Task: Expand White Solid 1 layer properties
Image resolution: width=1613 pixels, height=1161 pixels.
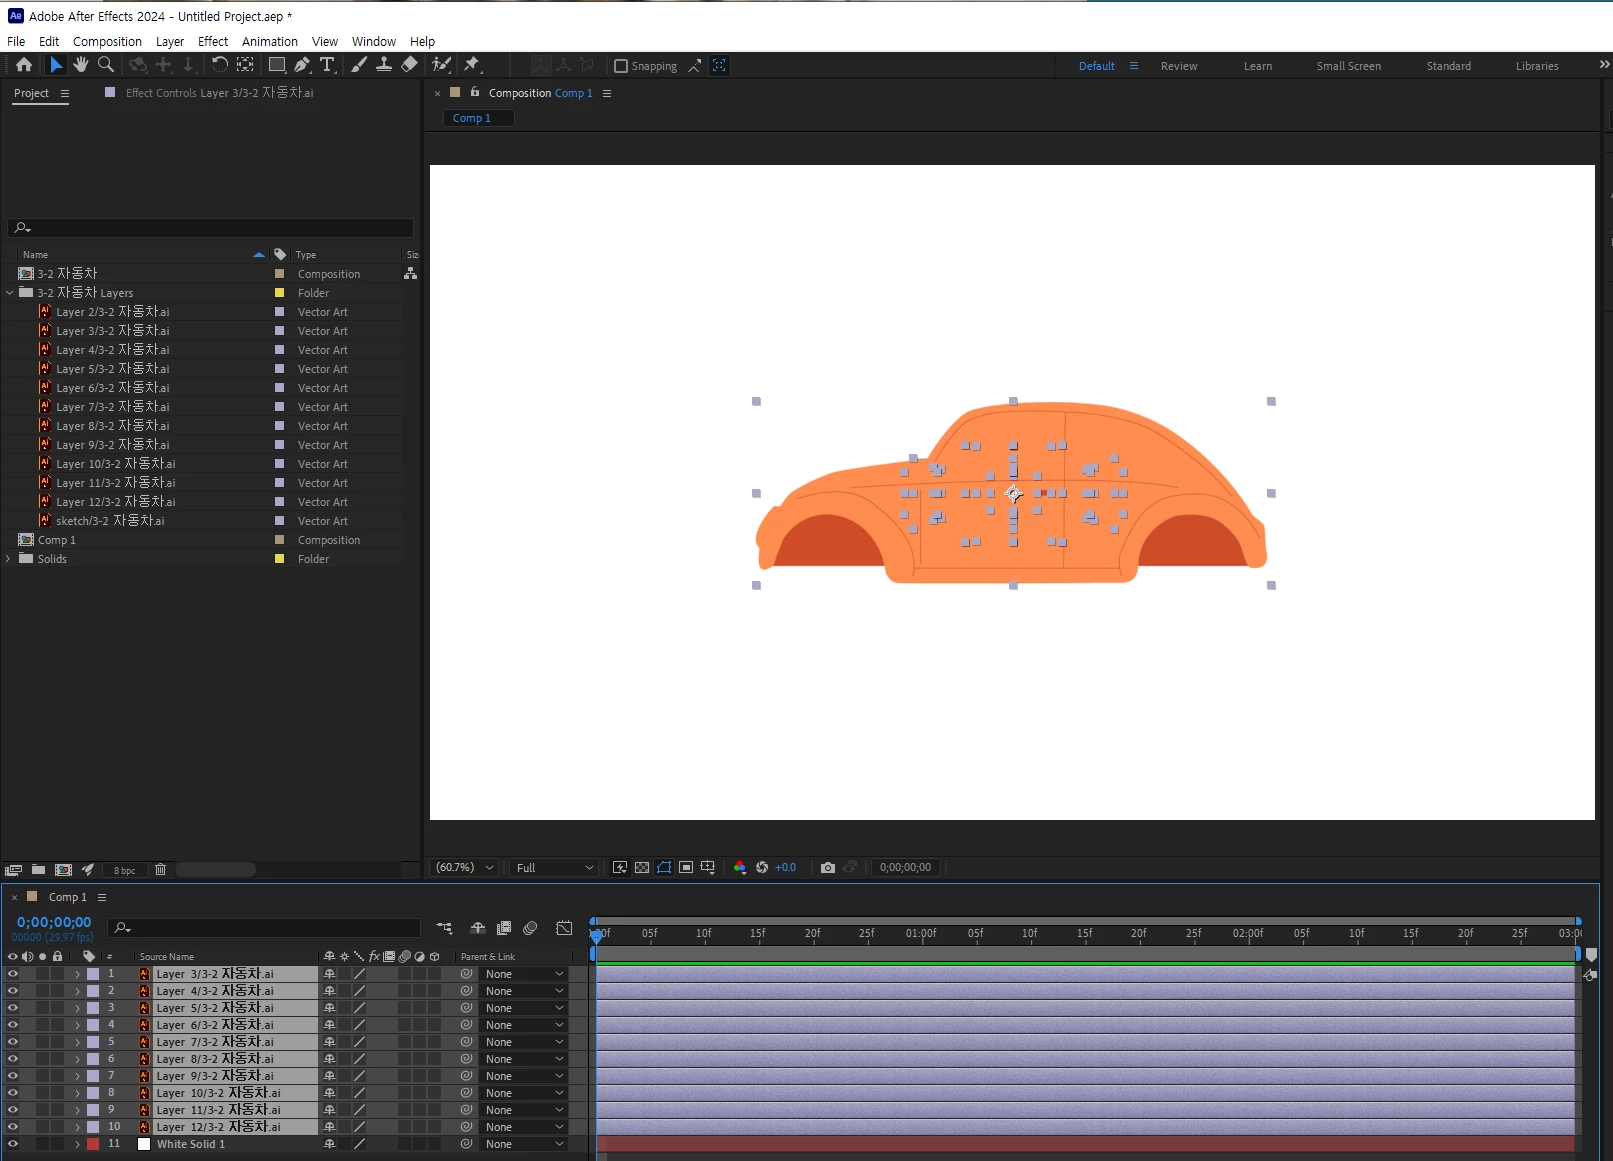Action: 77,1144
